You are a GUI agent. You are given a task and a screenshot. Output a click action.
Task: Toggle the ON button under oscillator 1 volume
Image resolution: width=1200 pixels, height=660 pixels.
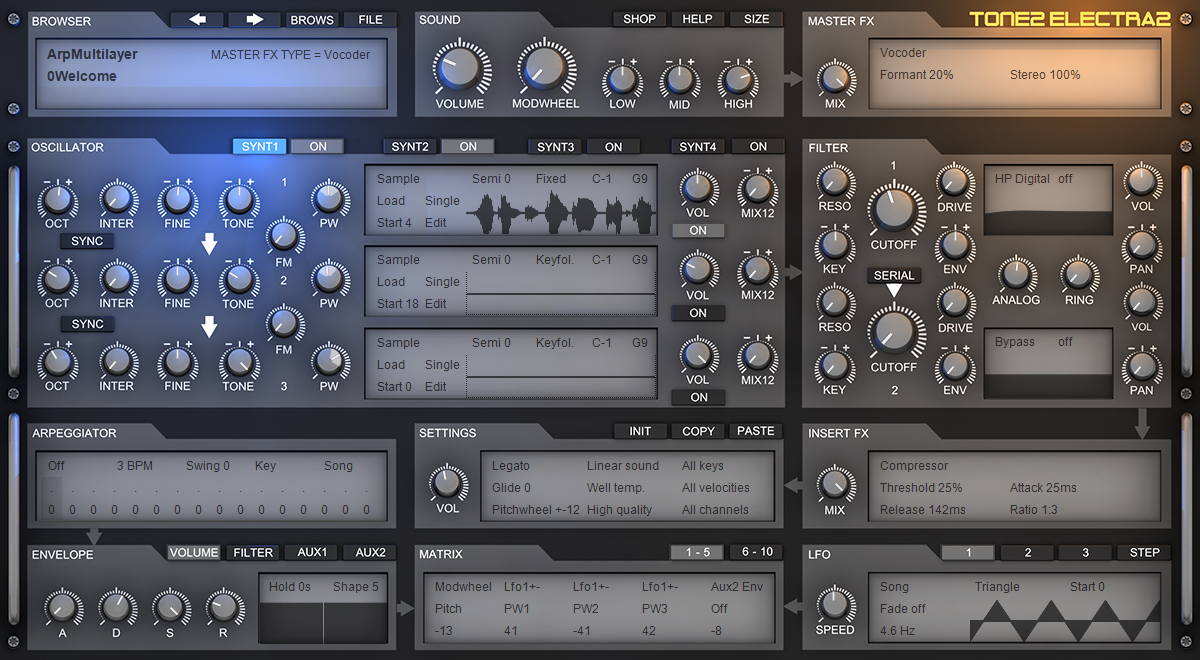698,230
